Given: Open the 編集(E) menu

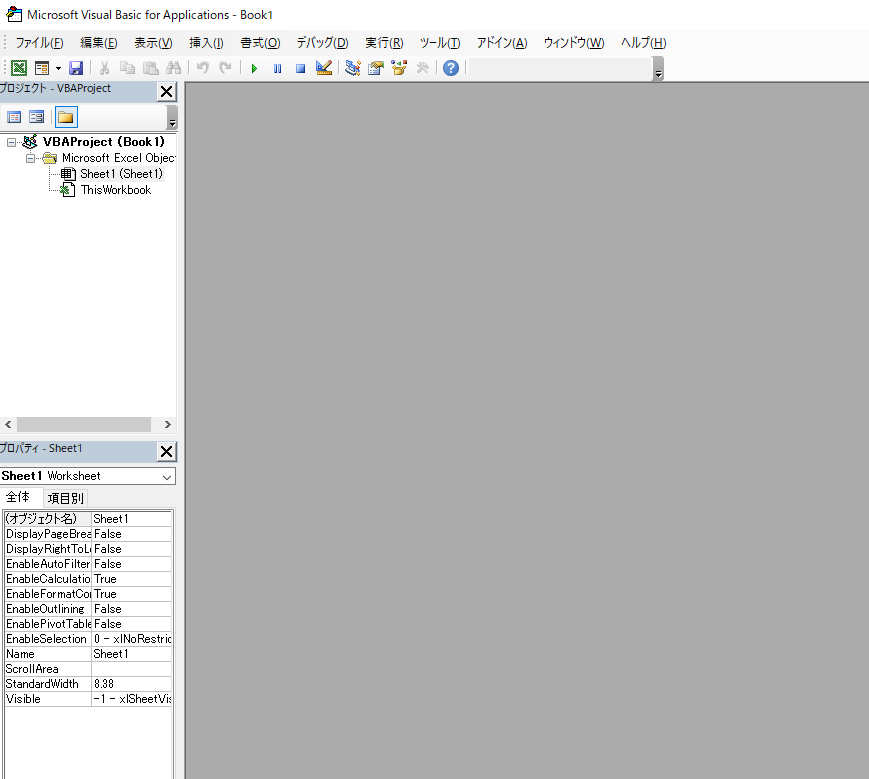Looking at the screenshot, I should click(99, 43).
